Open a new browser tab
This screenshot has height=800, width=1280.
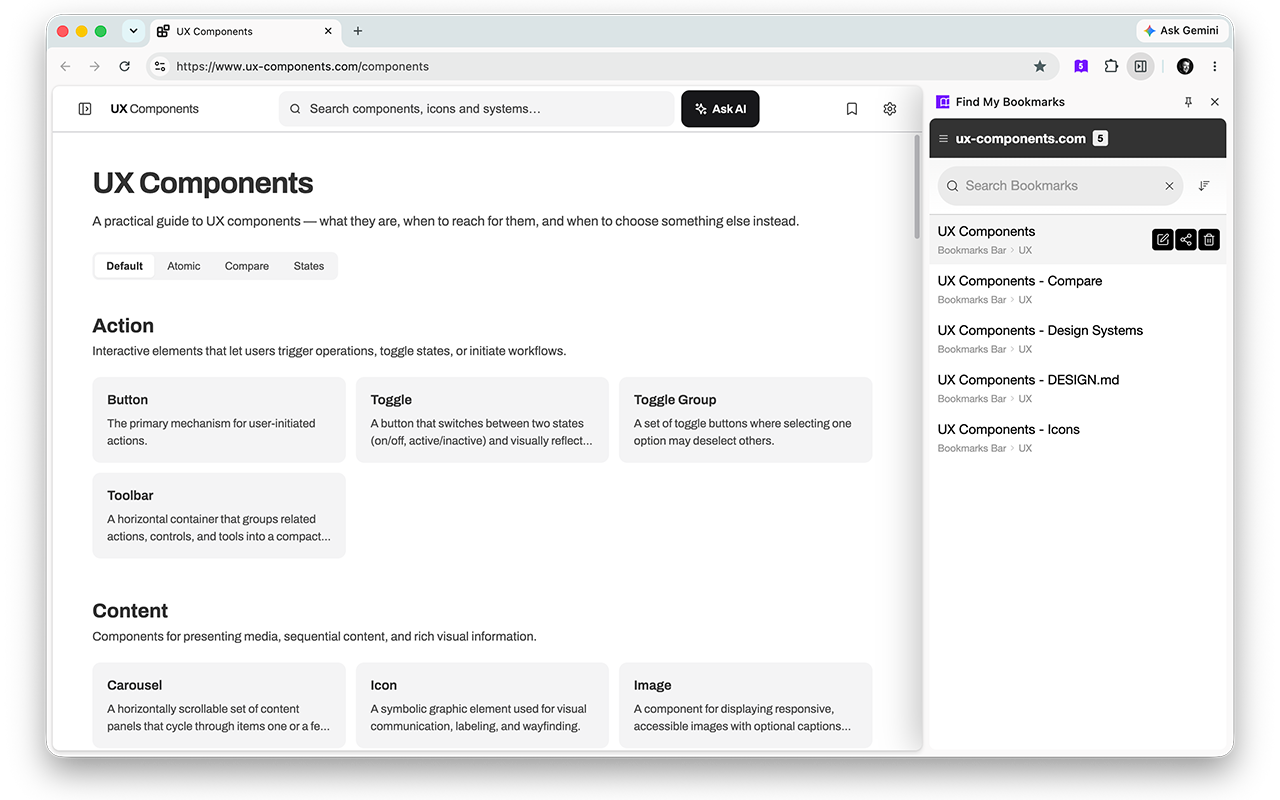pyautogui.click(x=358, y=31)
